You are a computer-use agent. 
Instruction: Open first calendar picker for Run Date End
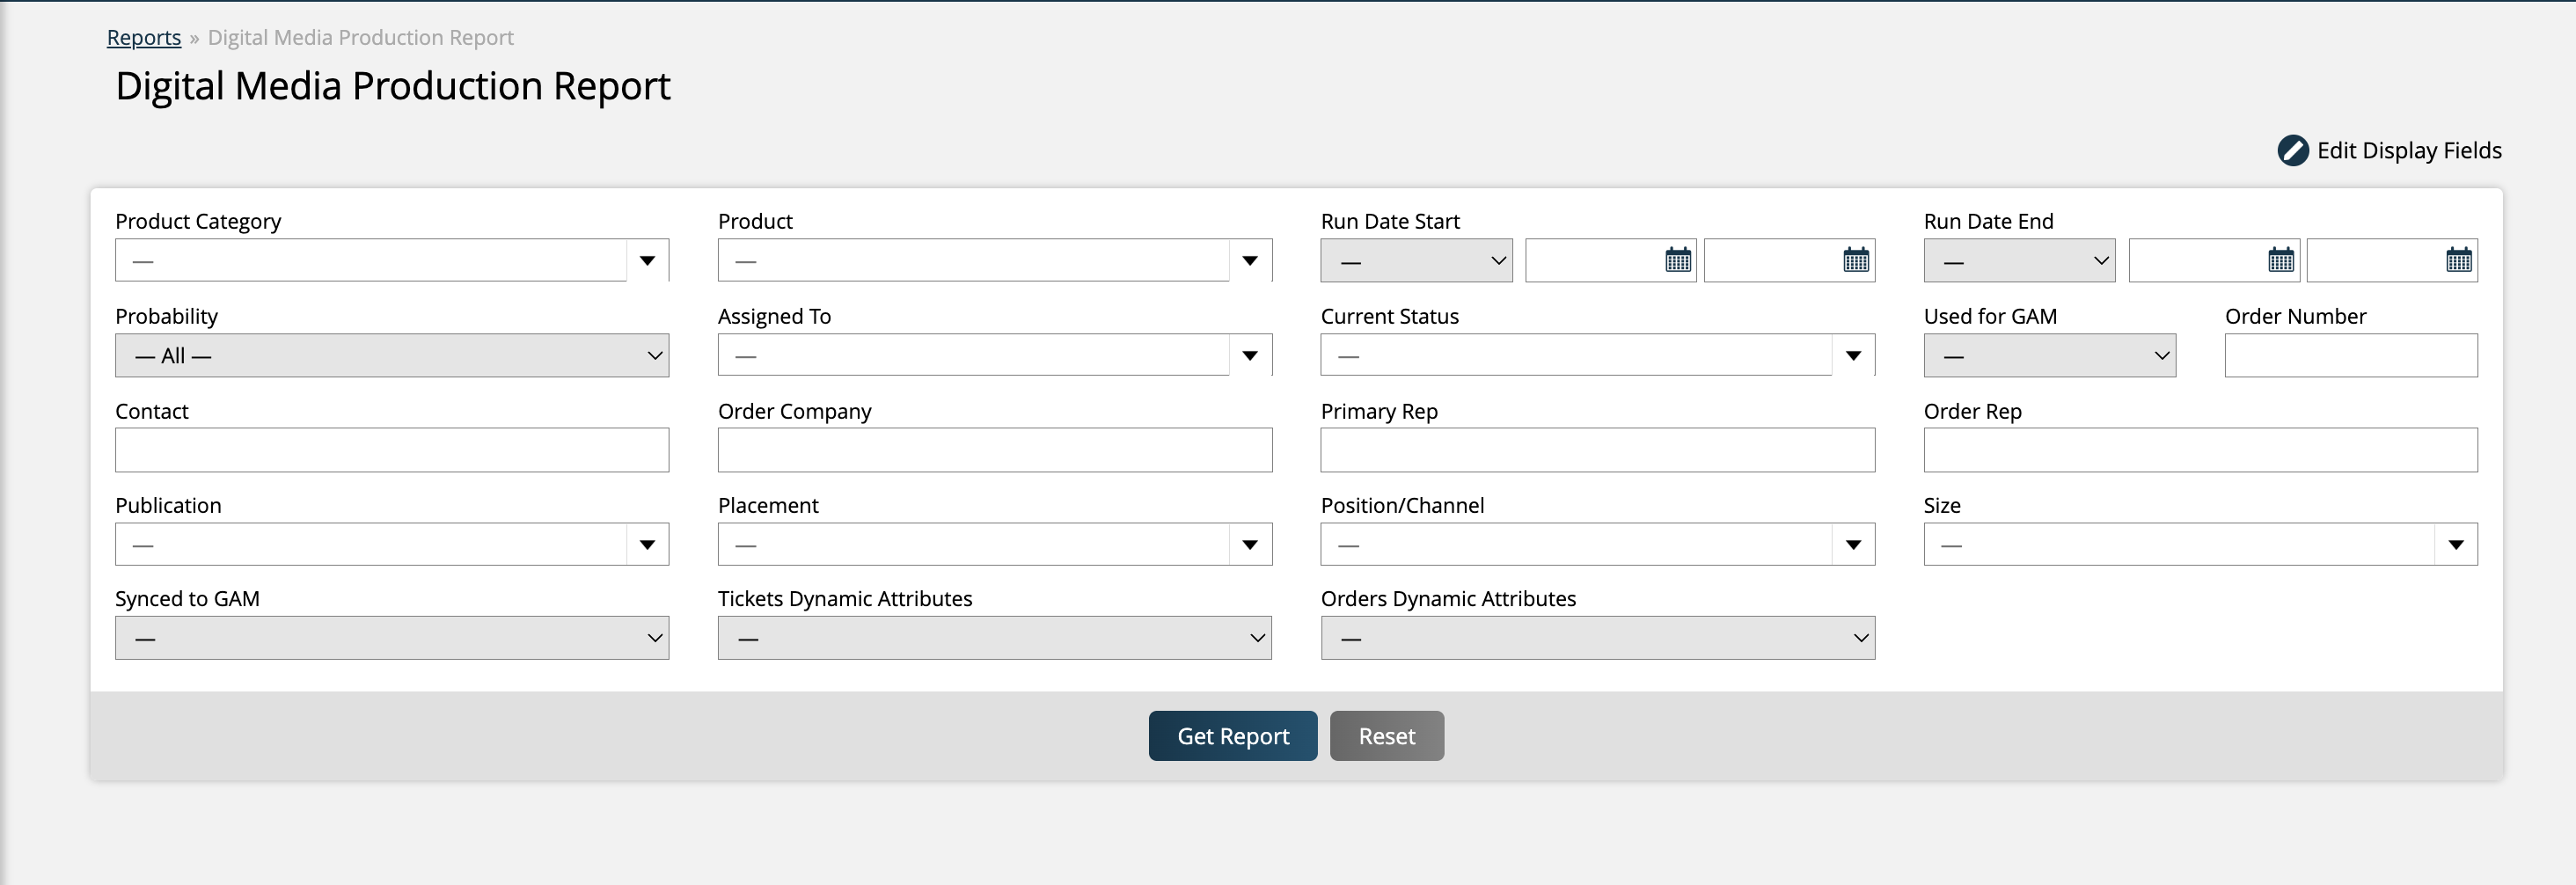point(2280,261)
